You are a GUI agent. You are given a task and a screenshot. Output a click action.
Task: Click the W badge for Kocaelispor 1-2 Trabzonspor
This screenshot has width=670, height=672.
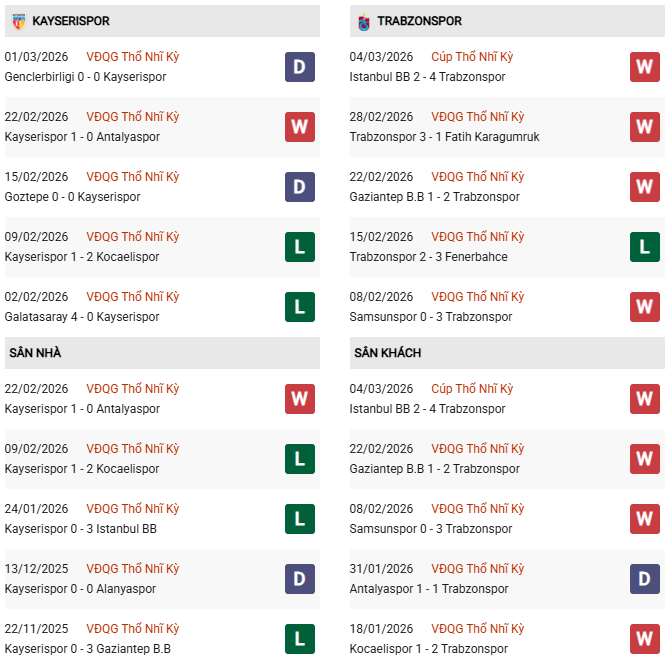pyautogui.click(x=644, y=639)
